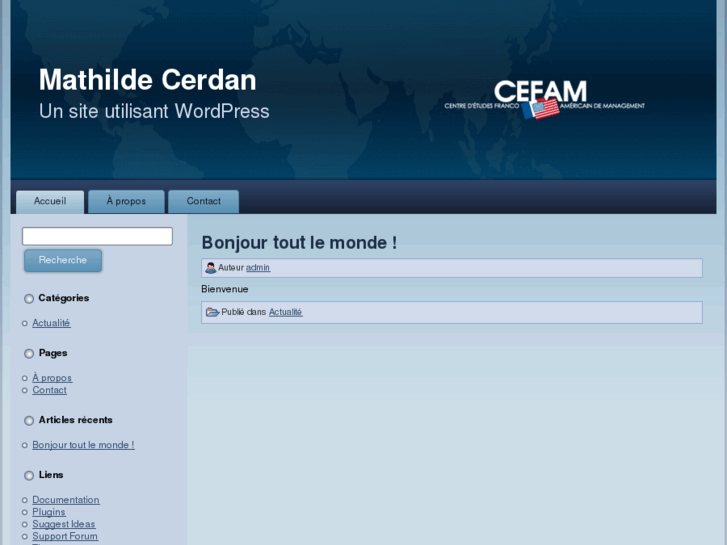Click the CEFAM logo in the header
Image resolution: width=727 pixels, height=545 pixels.
[x=544, y=99]
